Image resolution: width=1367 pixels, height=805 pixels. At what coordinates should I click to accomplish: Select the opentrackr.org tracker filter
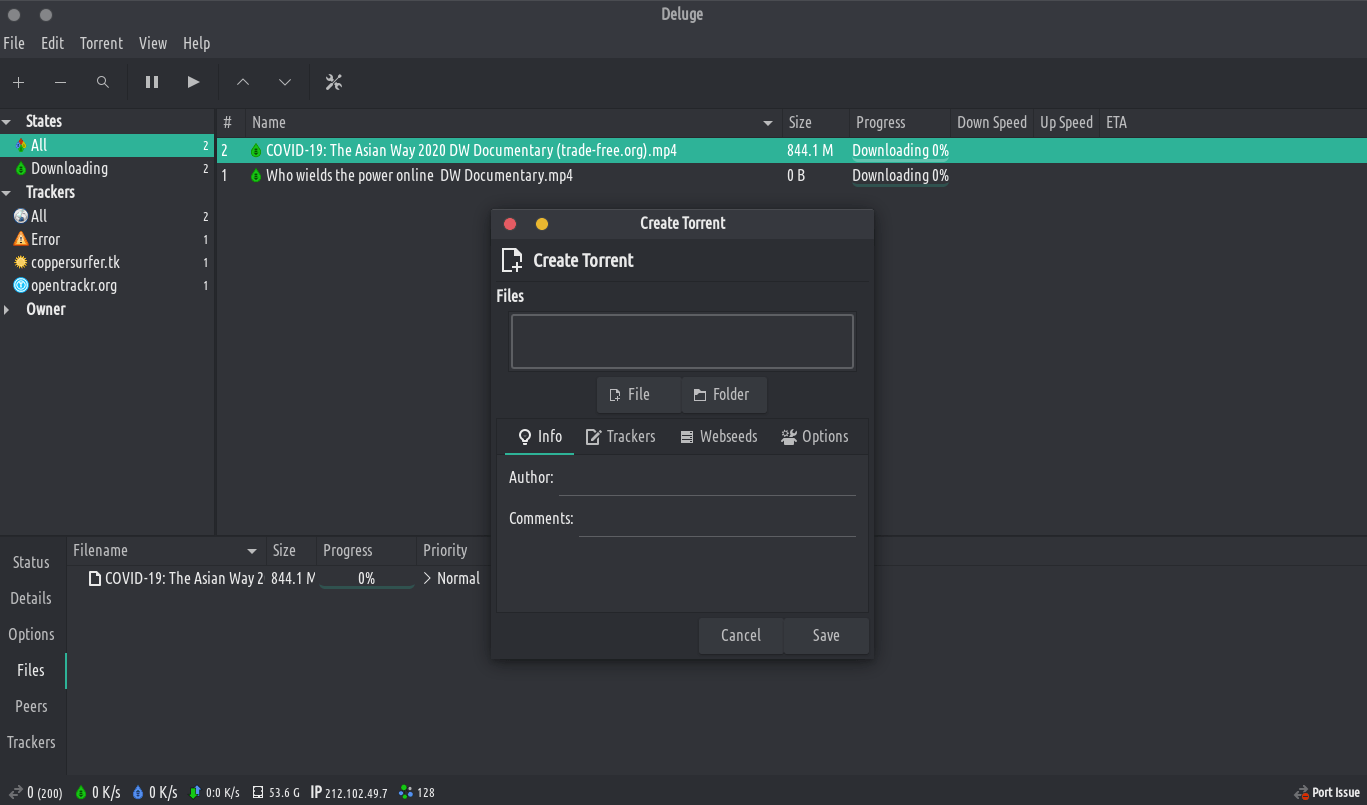coord(107,285)
